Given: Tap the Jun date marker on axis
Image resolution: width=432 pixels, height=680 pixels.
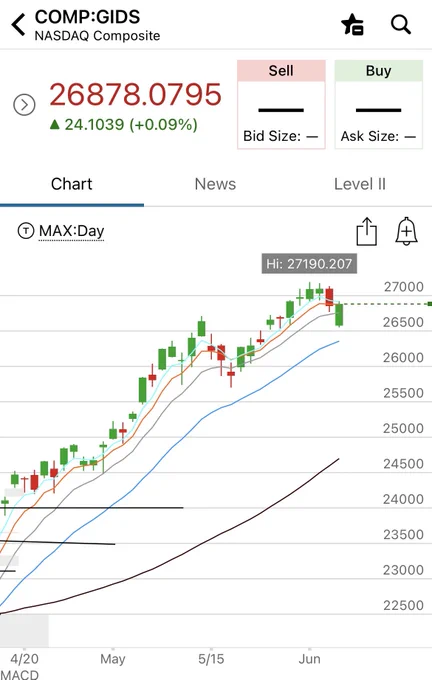Looking at the screenshot, I should (309, 659).
